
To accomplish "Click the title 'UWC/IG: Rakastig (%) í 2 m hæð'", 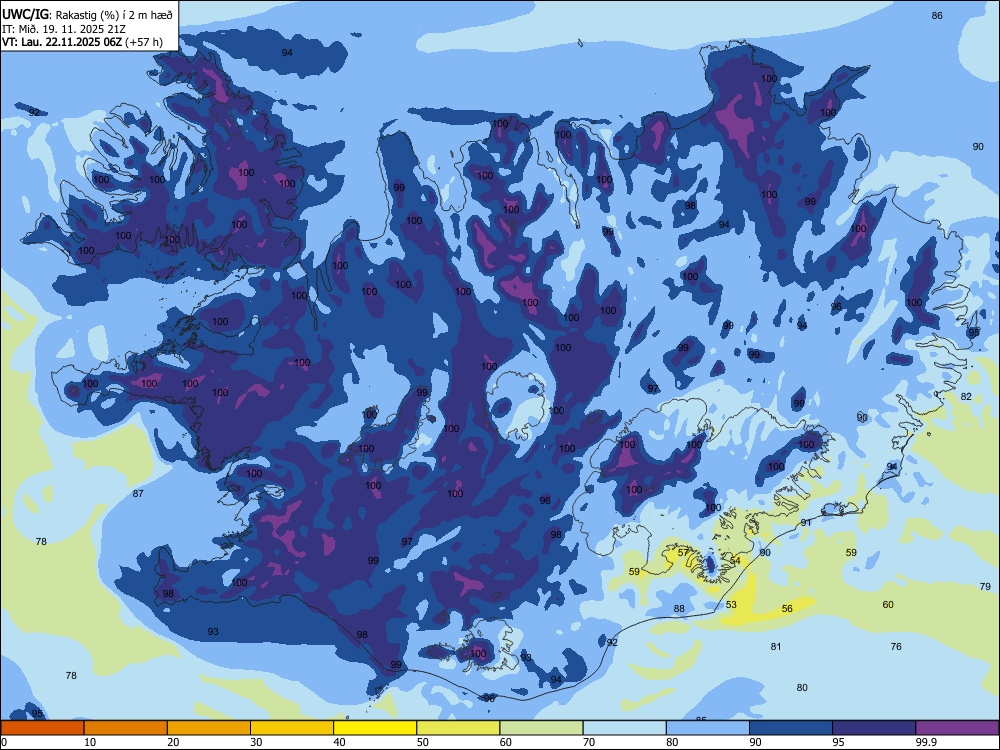I will coord(87,14).
